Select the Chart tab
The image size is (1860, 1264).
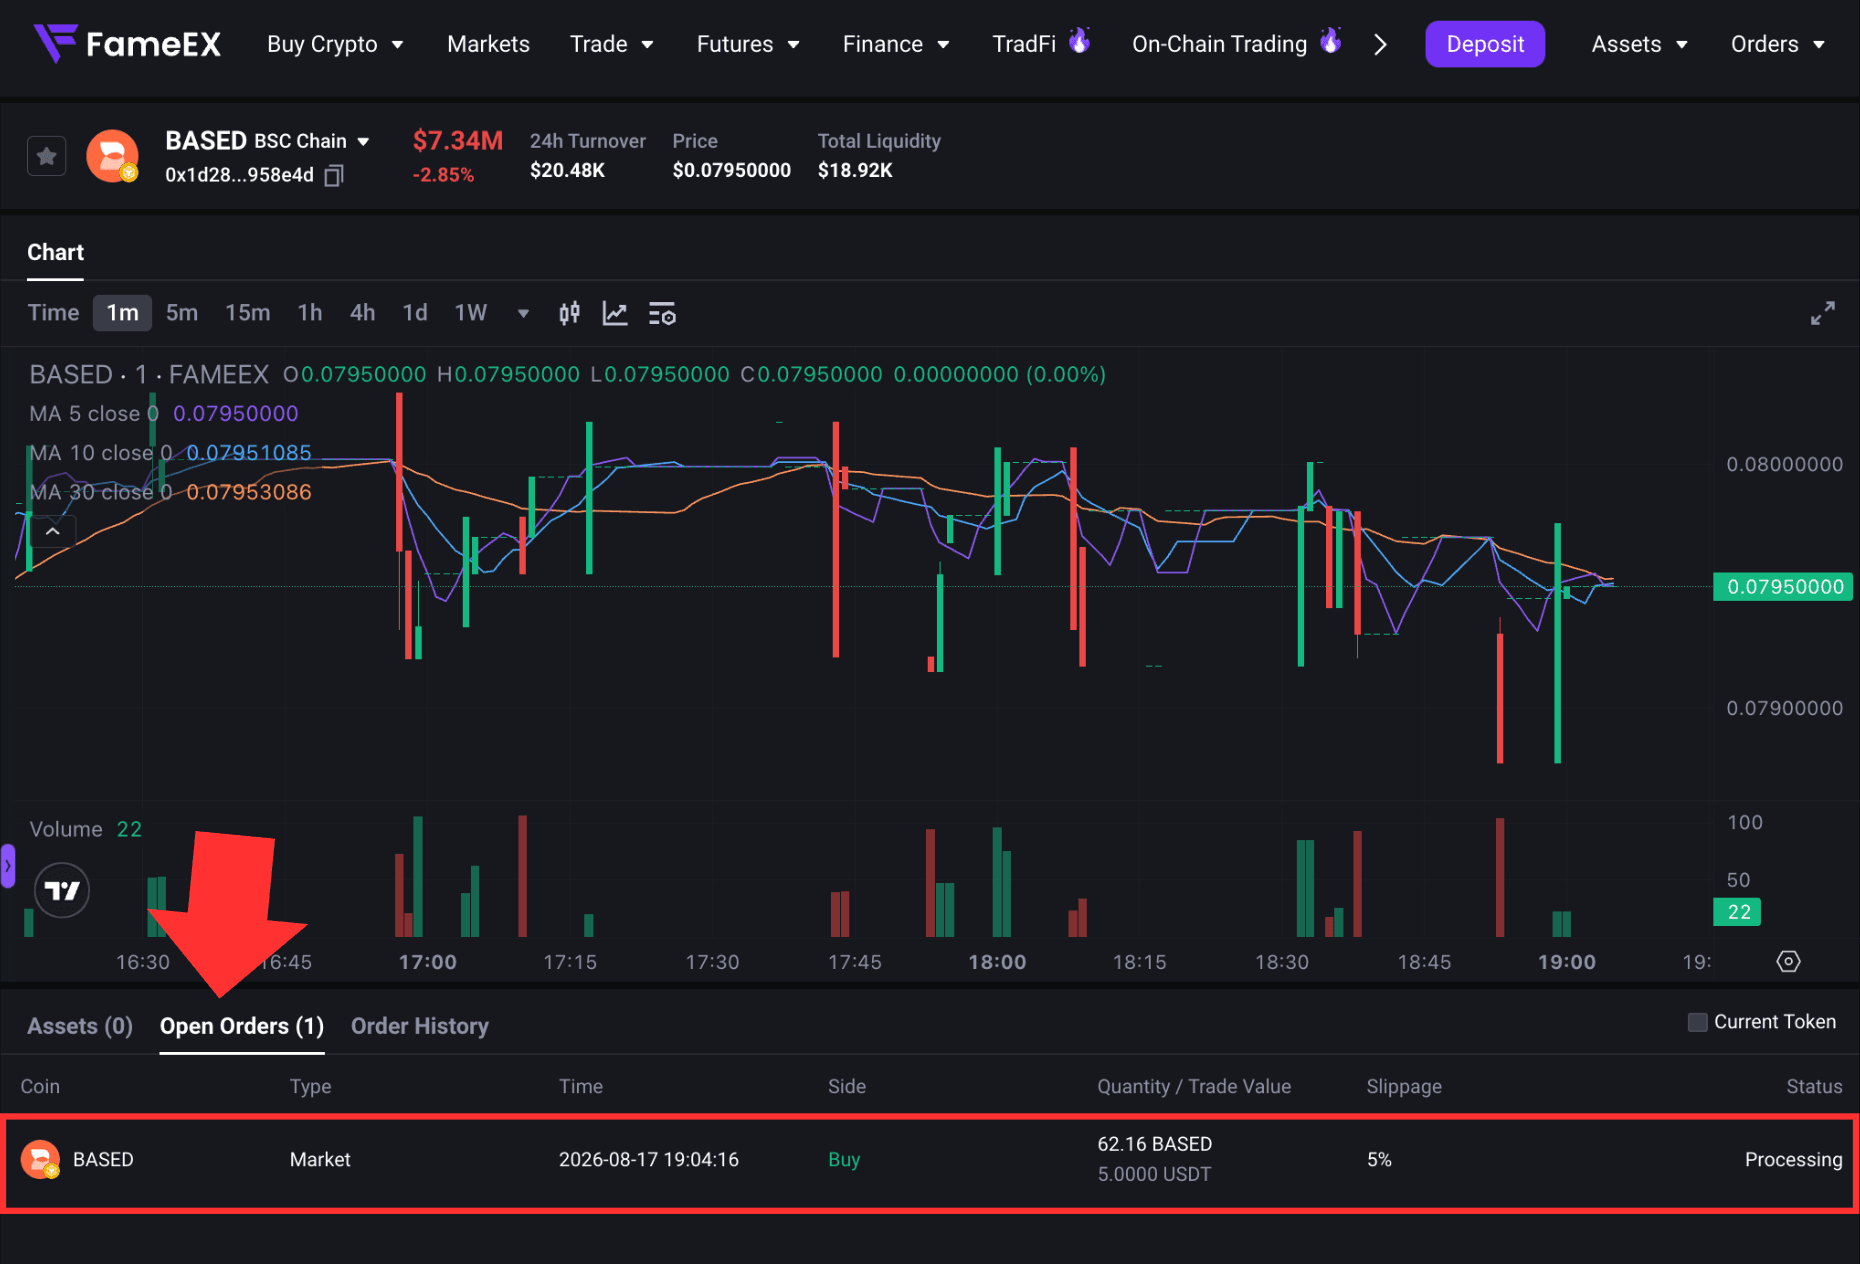click(55, 252)
